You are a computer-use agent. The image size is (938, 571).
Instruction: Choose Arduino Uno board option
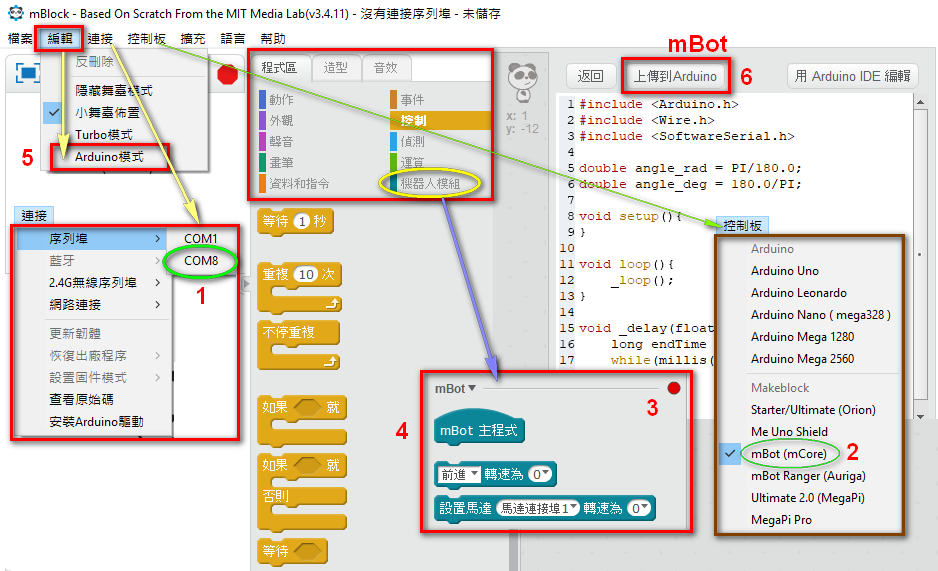pos(784,271)
